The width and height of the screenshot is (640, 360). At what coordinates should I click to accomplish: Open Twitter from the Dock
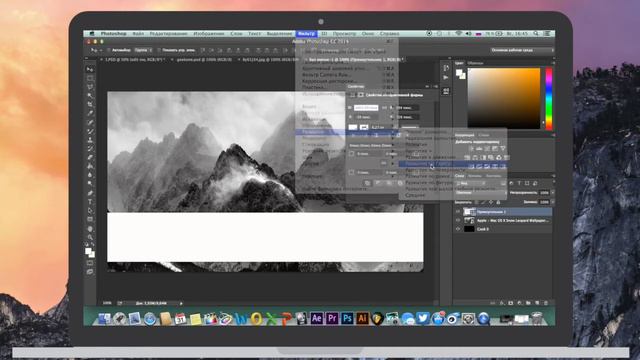point(422,318)
